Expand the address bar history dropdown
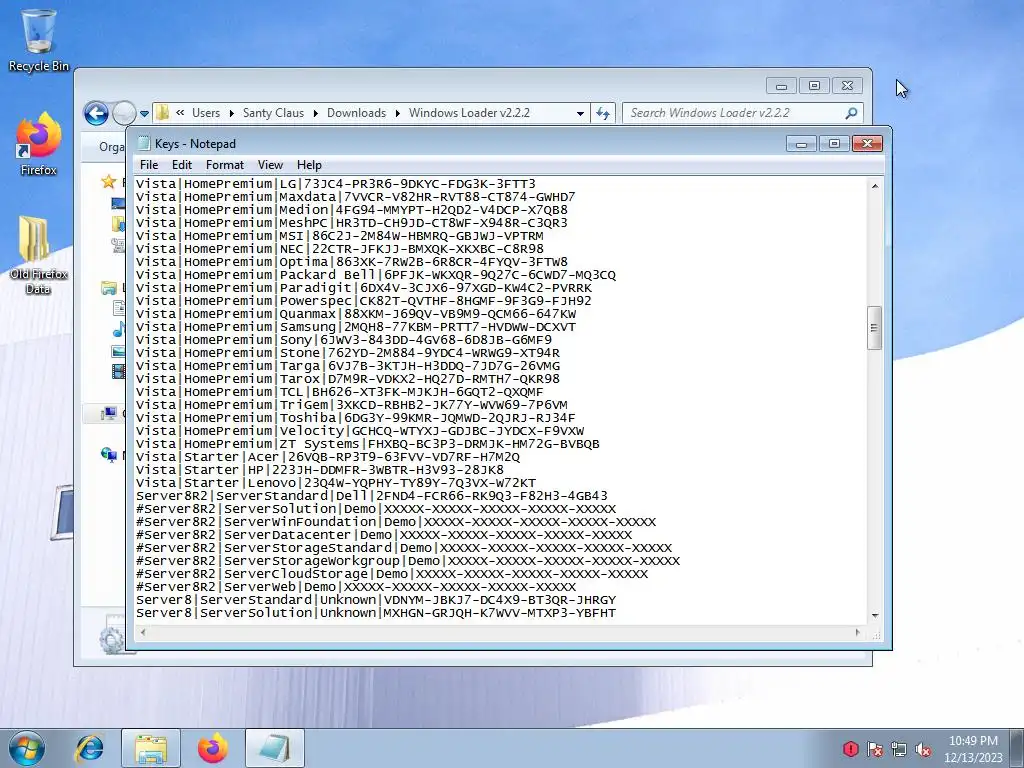 tap(580, 113)
